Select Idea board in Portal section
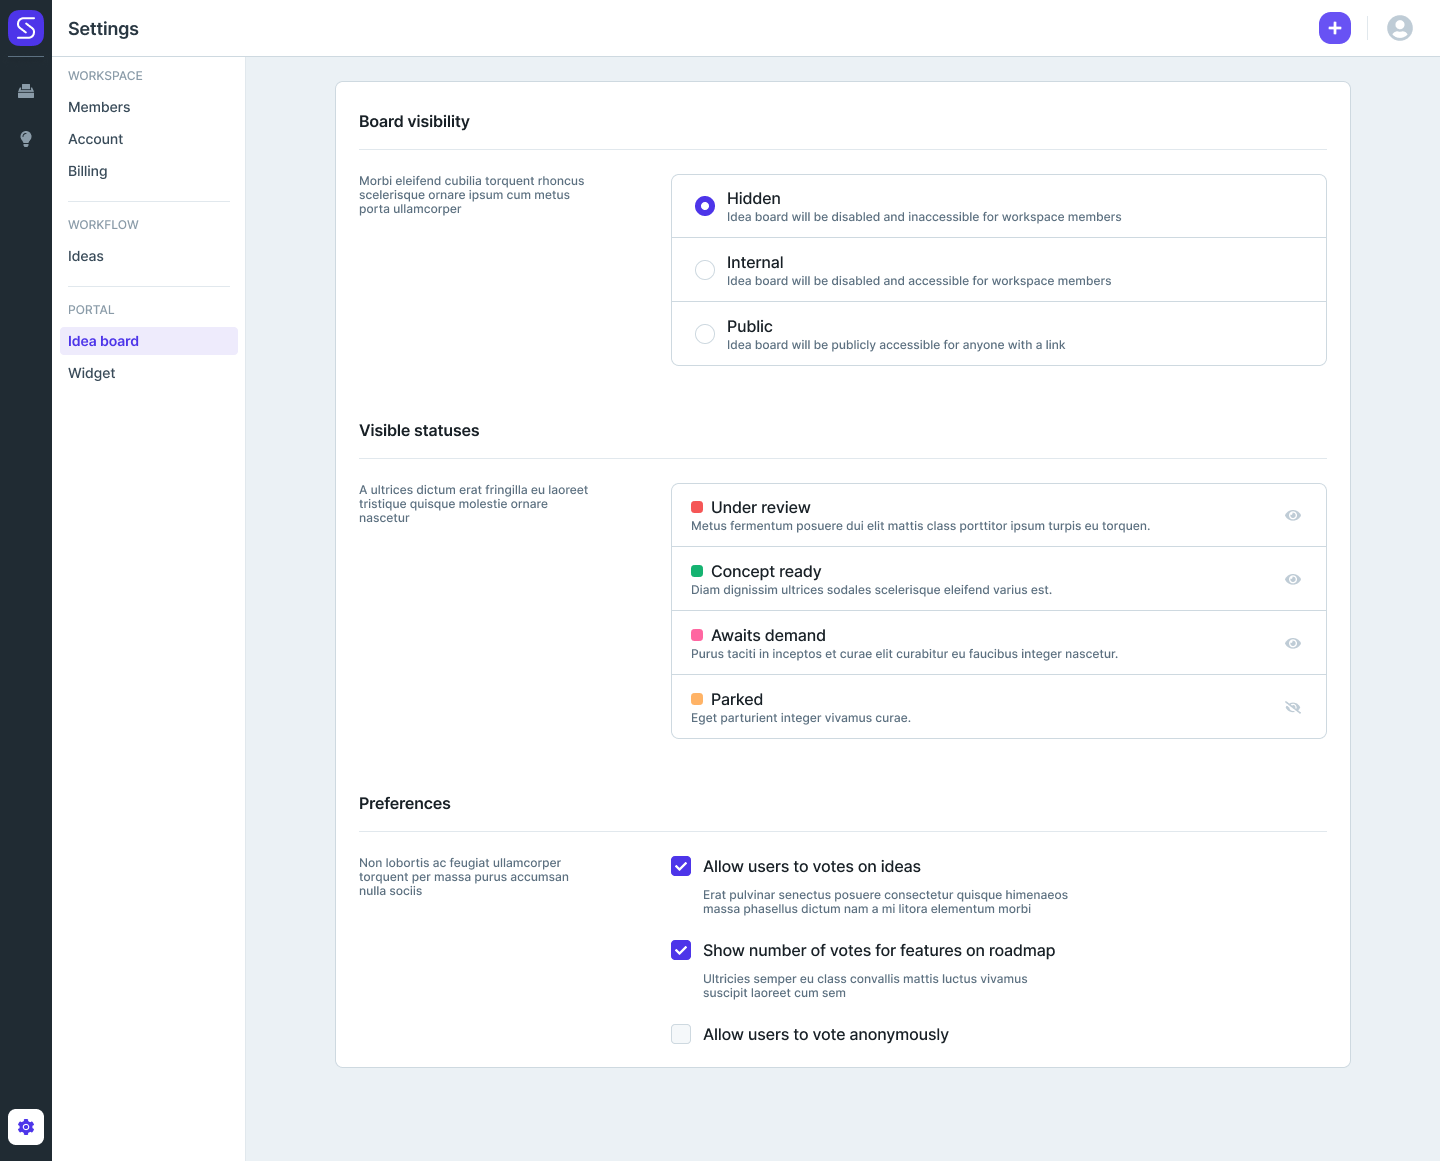1440x1161 pixels. click(x=149, y=341)
